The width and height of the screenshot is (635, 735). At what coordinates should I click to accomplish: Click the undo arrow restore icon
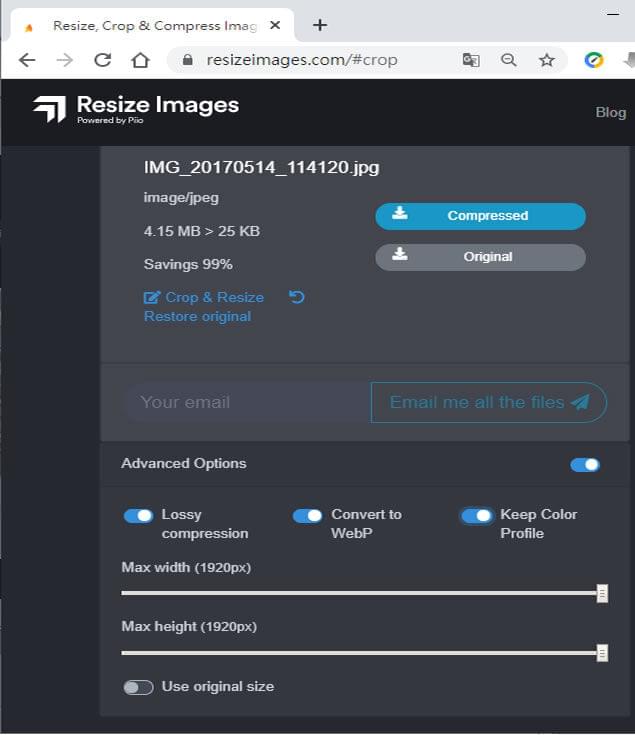coord(297,297)
